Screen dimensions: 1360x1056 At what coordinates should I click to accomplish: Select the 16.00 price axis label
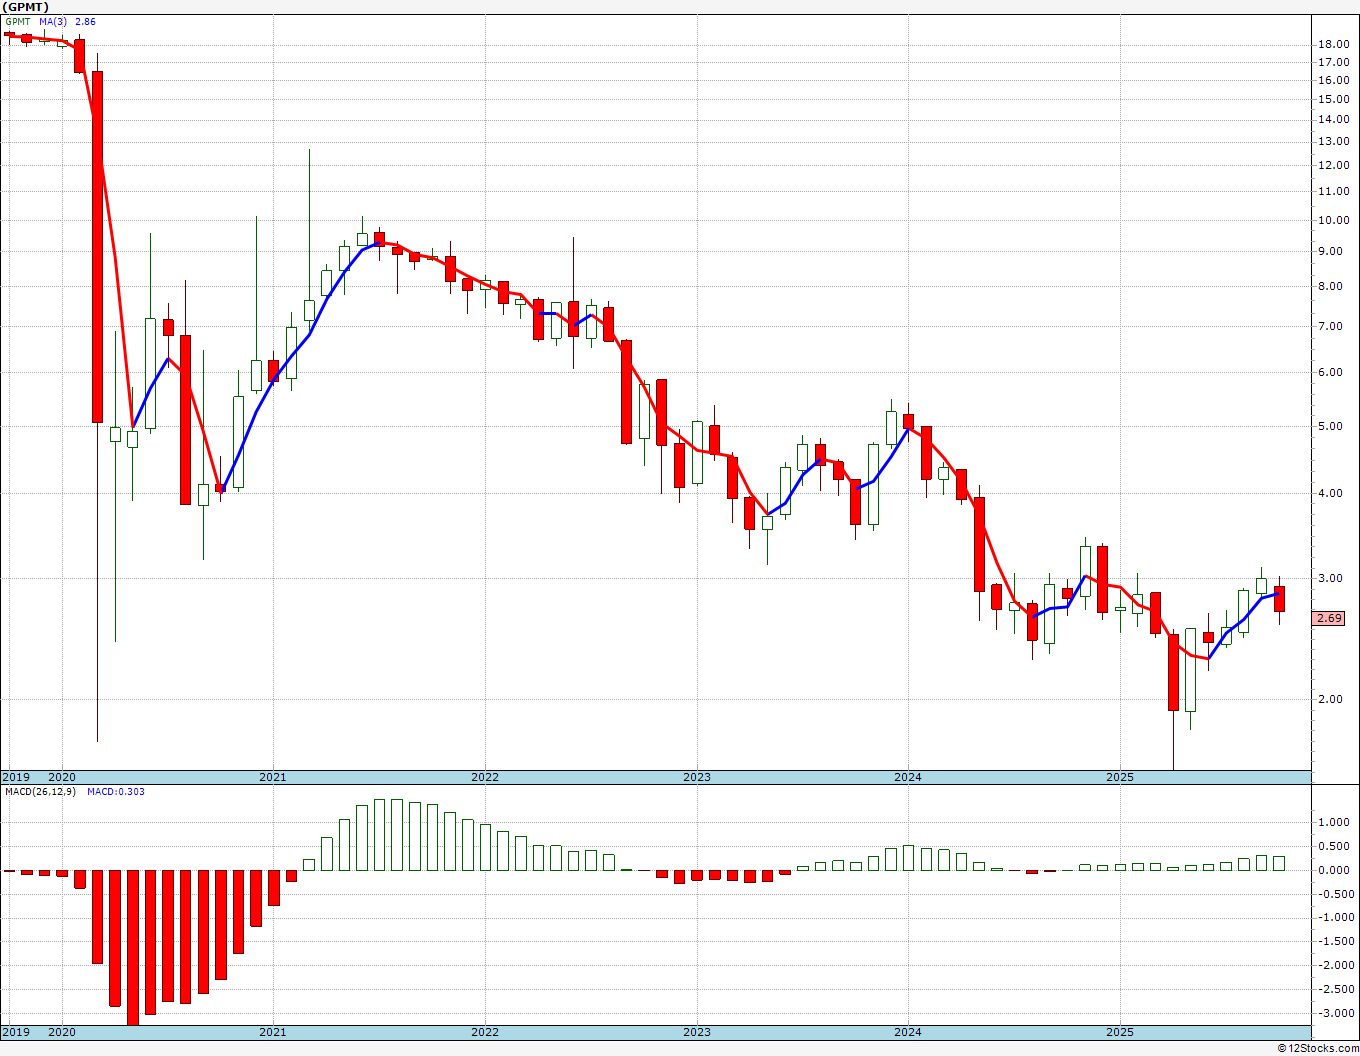(x=1334, y=80)
